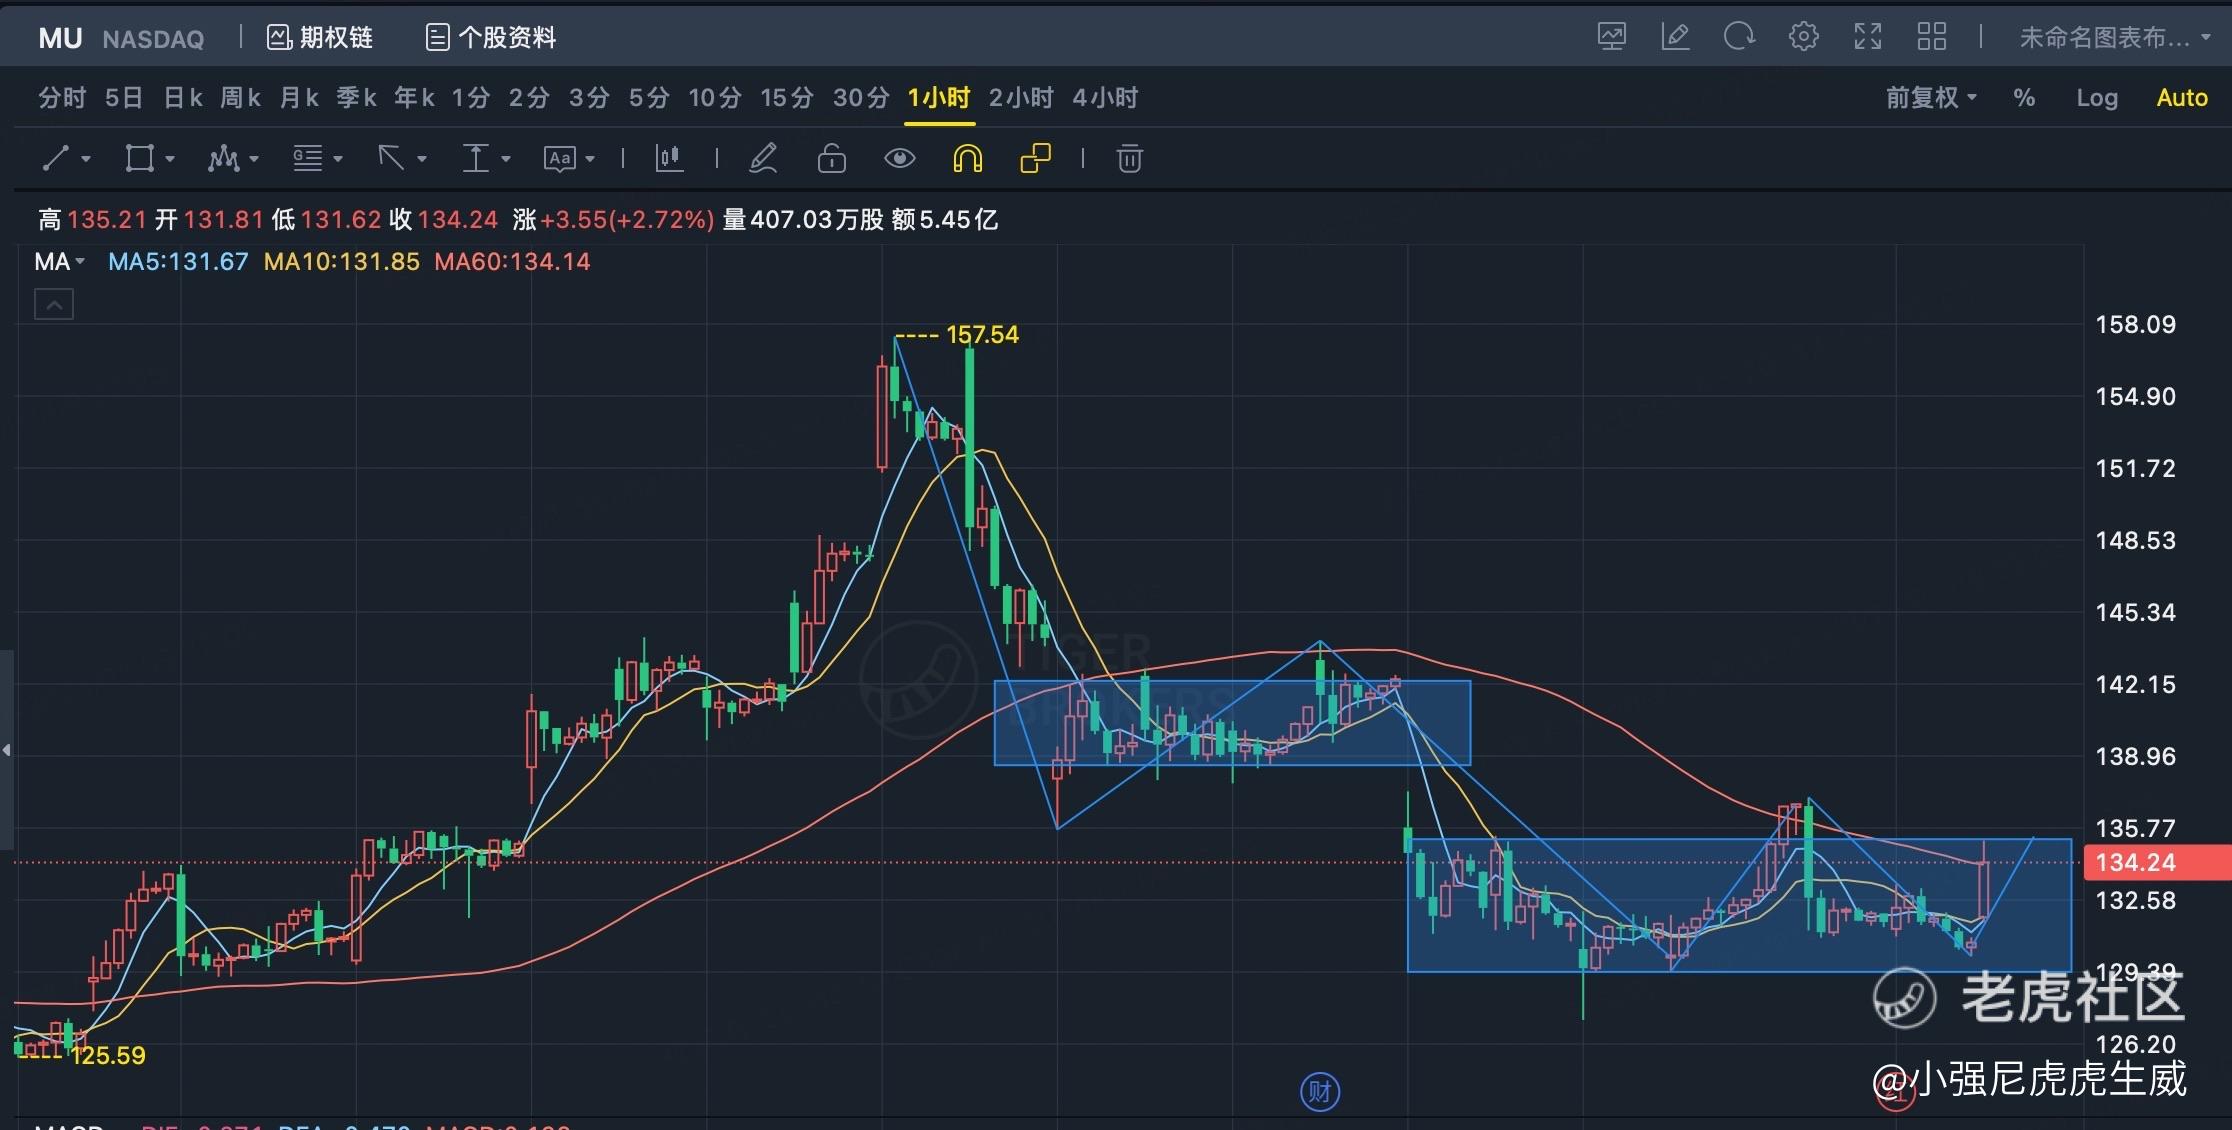Click the trash delete drawings icon
This screenshot has height=1130, width=2232.
(1129, 158)
